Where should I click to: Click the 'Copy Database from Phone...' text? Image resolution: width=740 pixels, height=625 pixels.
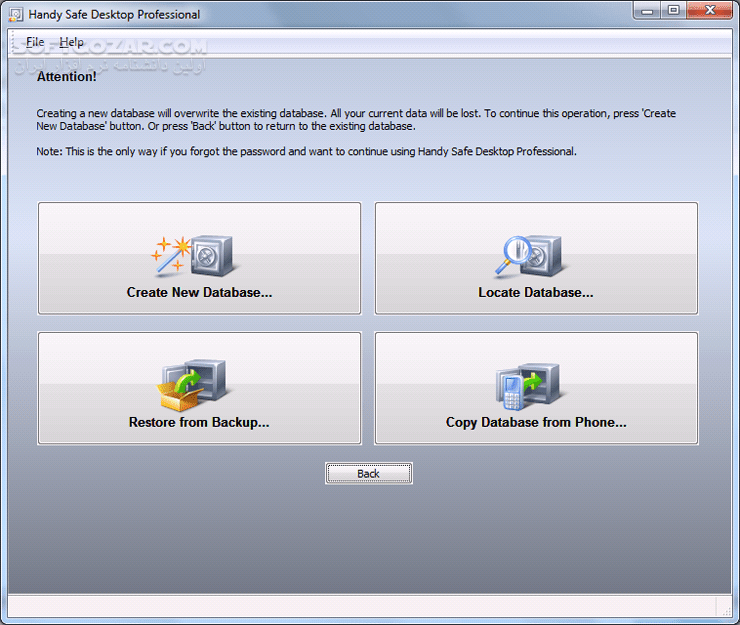click(x=535, y=422)
